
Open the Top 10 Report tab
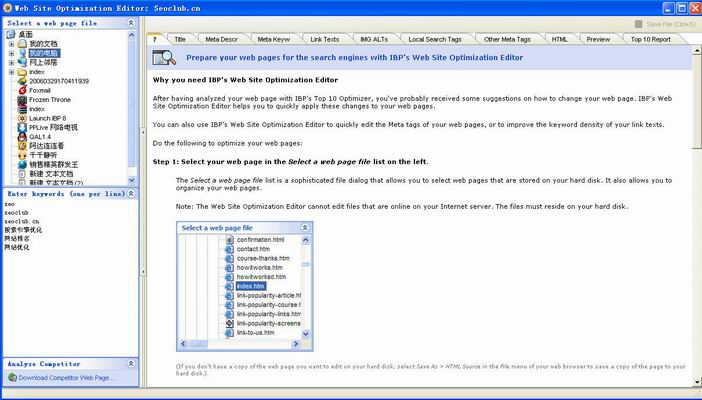coord(651,39)
